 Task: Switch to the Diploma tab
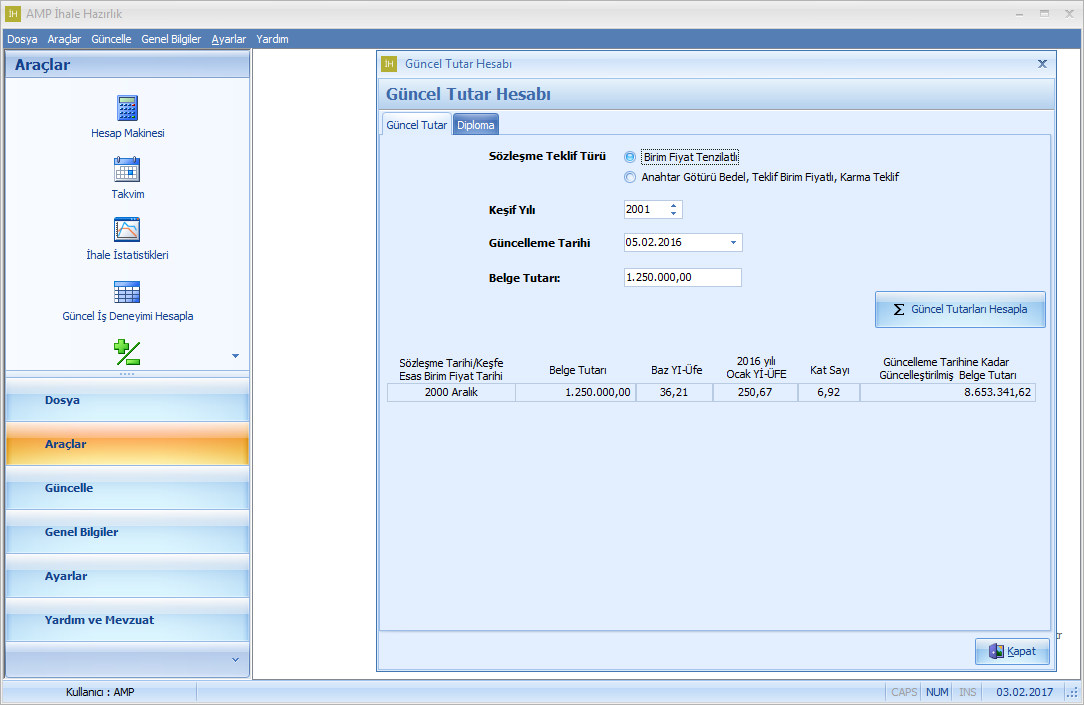[x=476, y=125]
